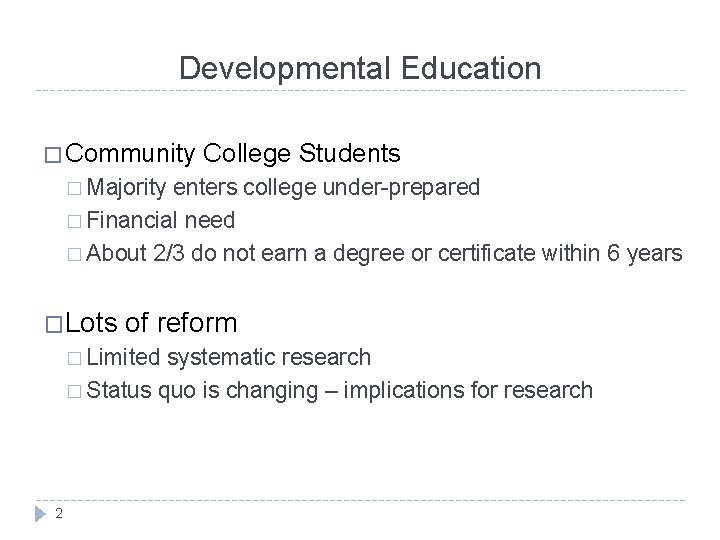Click bullet marker before About 2/3 line
Viewport: 720px width, 540px height.
point(78,253)
